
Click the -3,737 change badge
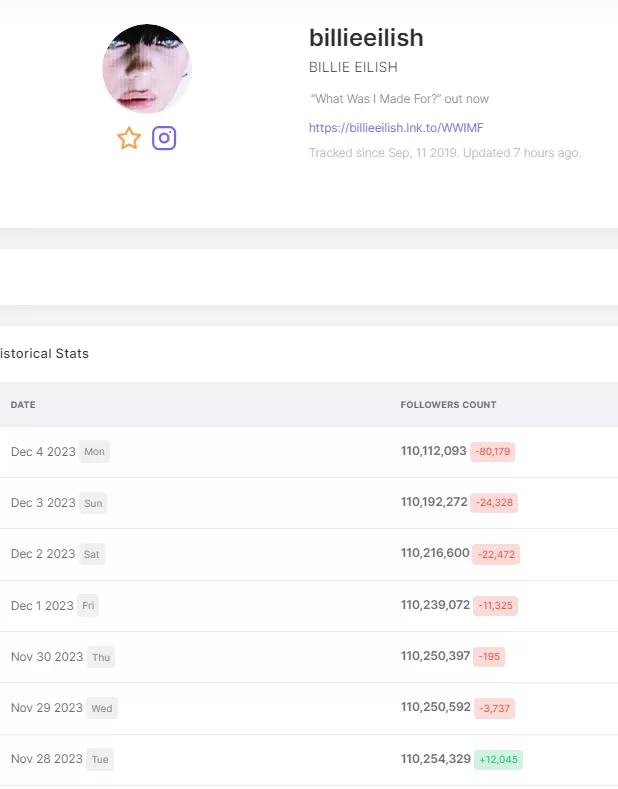pyautogui.click(x=494, y=708)
